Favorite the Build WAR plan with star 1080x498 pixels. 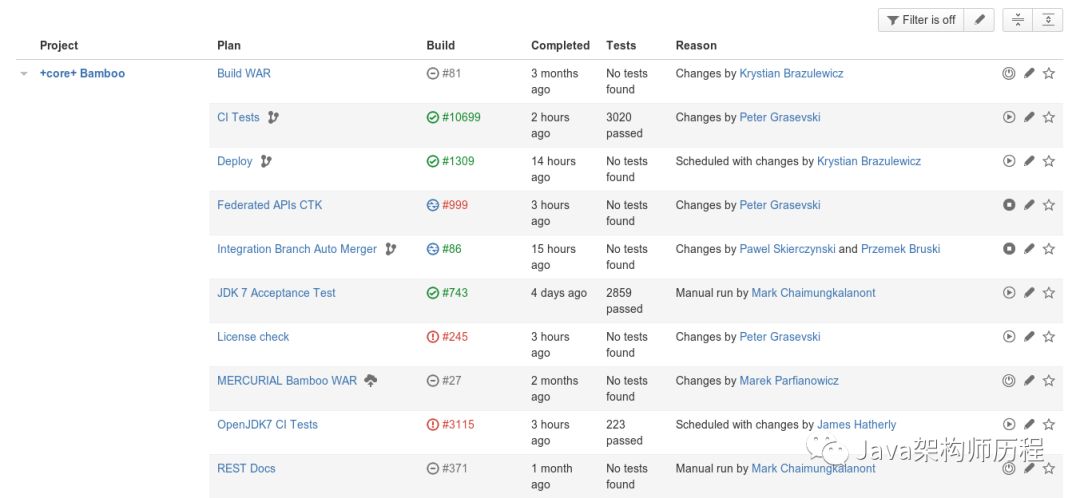click(x=1049, y=73)
